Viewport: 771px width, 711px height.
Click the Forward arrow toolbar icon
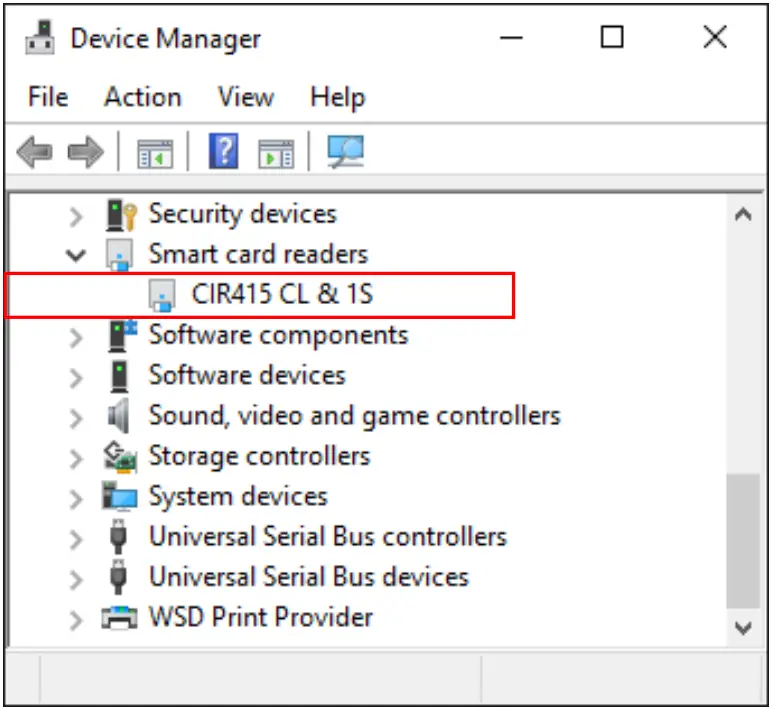85,153
